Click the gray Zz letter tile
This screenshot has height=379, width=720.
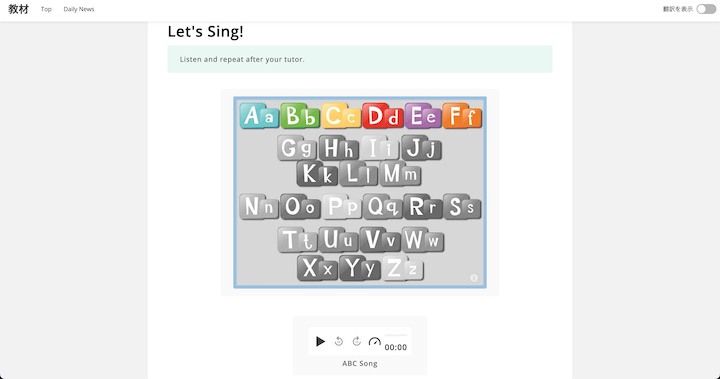(x=403, y=268)
